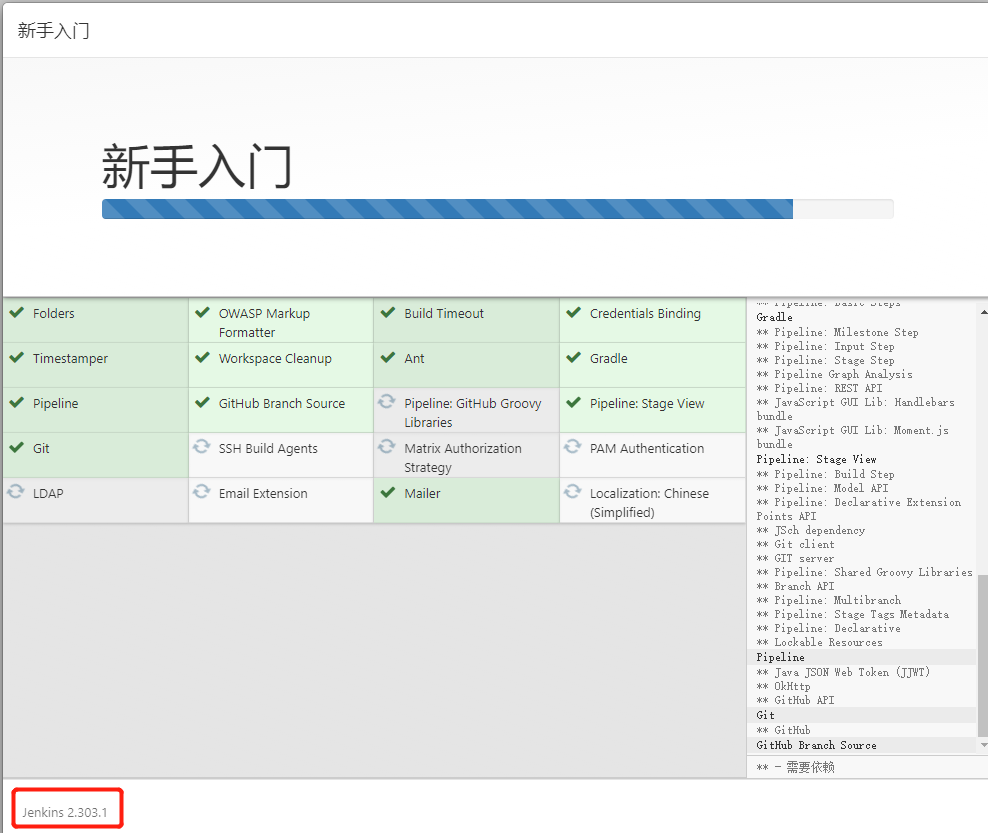Select the Build Timeout installed checkmark
This screenshot has height=833, width=988.
(x=388, y=313)
